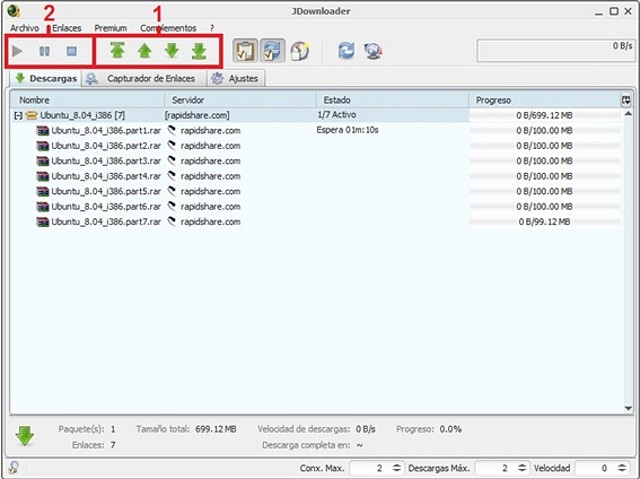Sort by the Nombre column header
The width and height of the screenshot is (640, 479).
(87, 100)
